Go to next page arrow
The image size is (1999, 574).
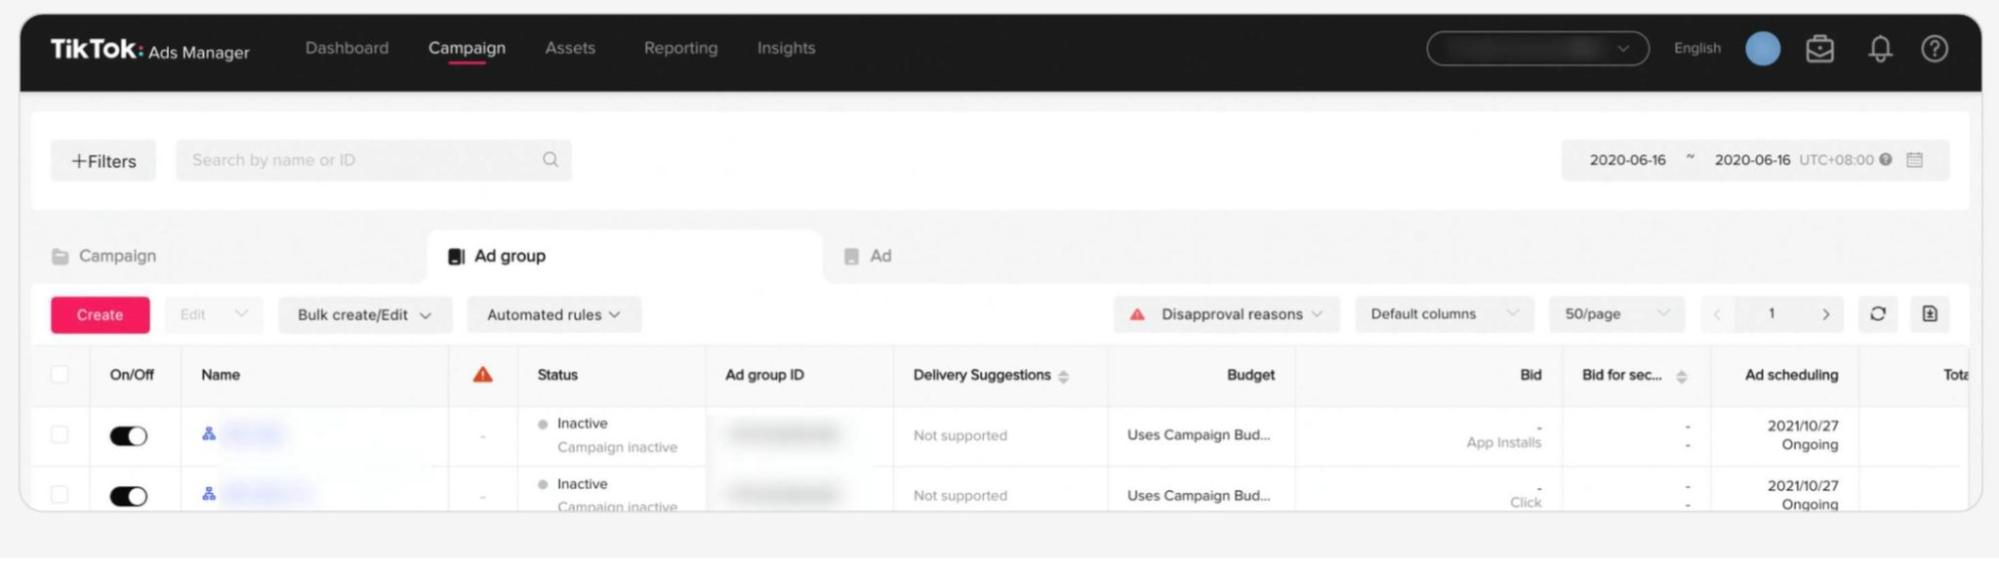(1825, 314)
